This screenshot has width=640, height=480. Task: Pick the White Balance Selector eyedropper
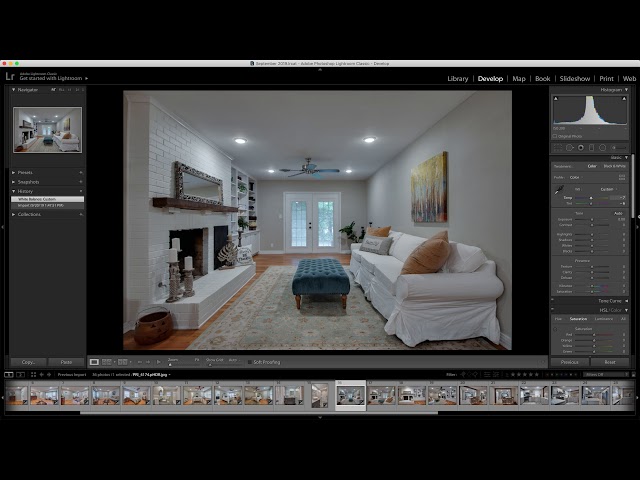point(558,190)
